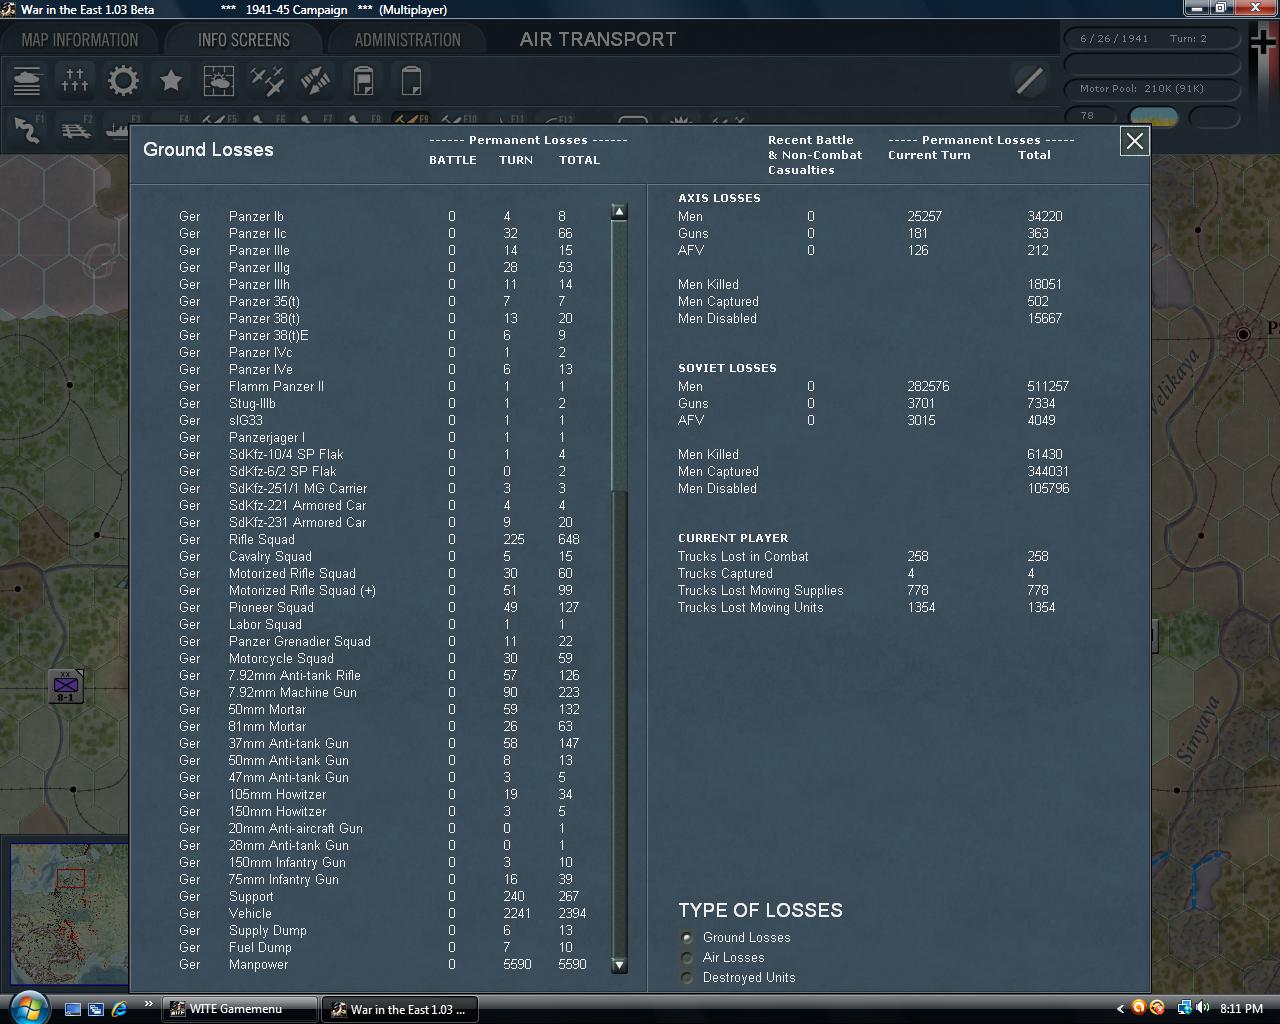The image size is (1280, 1024).
Task: Expand the quick launch overflow chevron
Action: tap(149, 1004)
